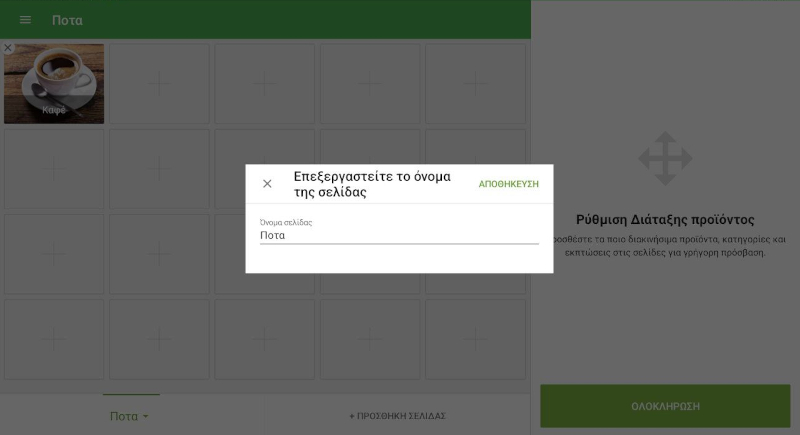
Task: Open the Ποτα page tab dropdown
Action: tap(130, 416)
